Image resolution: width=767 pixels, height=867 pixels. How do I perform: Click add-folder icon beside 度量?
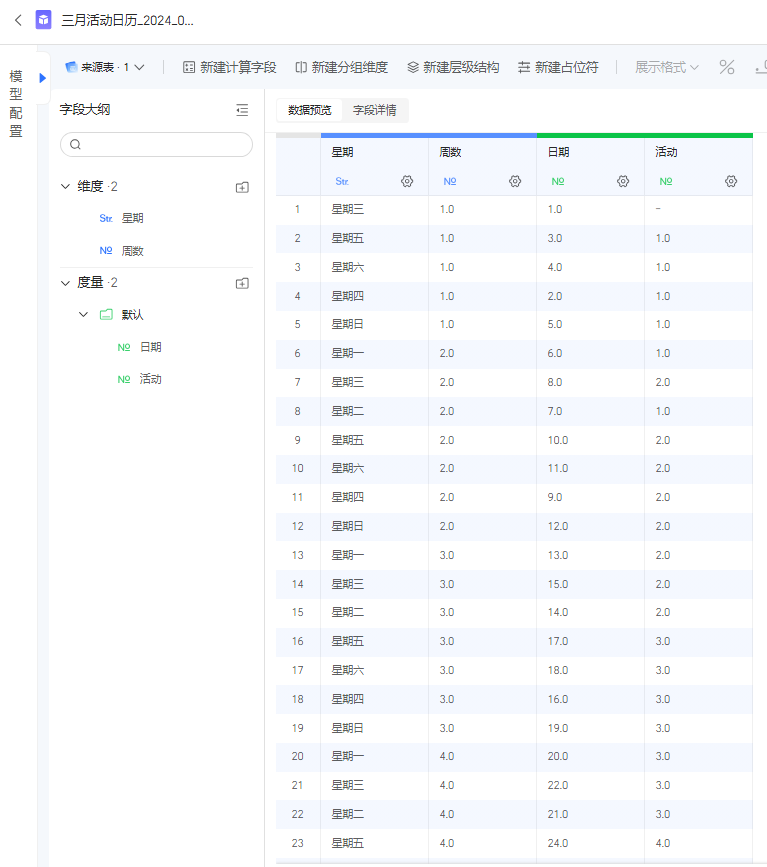pyautogui.click(x=242, y=284)
